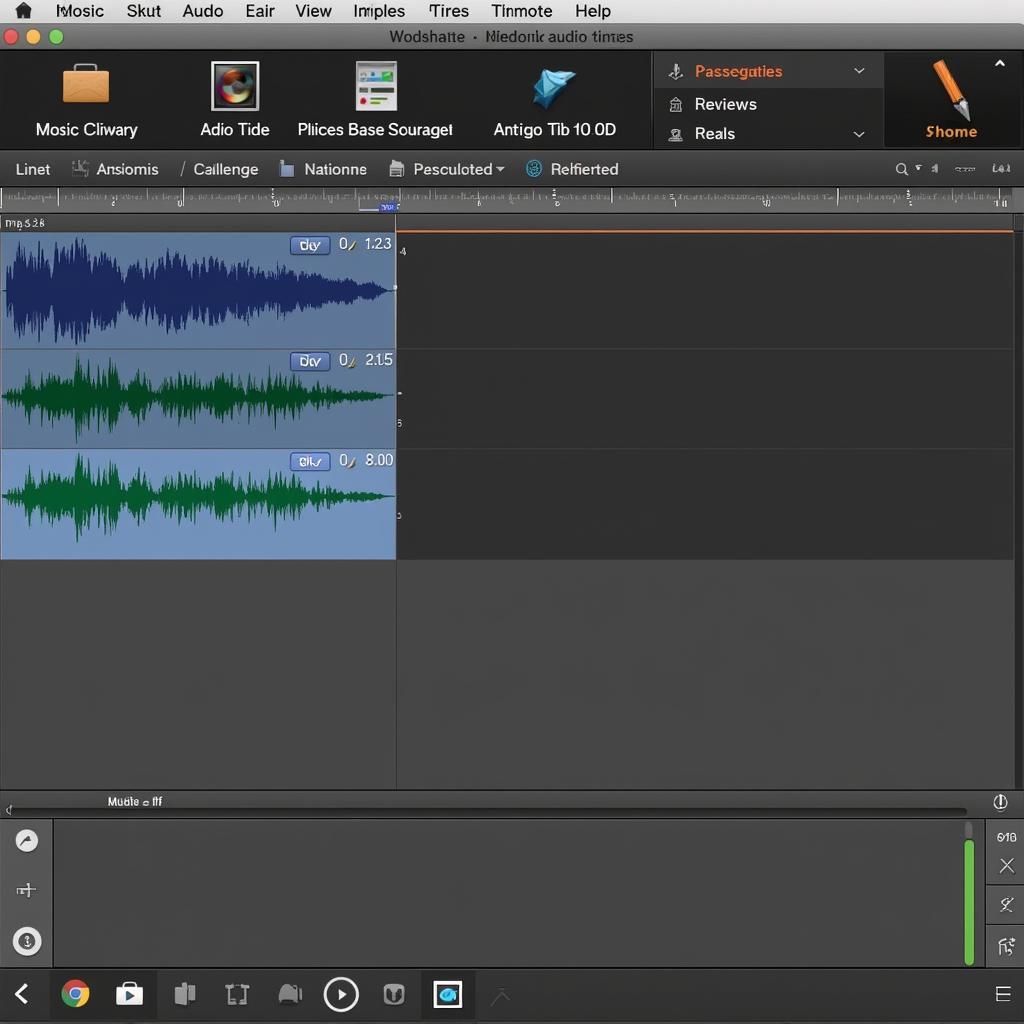The width and height of the screenshot is (1024, 1024).
Task: Click the Linet button
Action: click(x=33, y=169)
